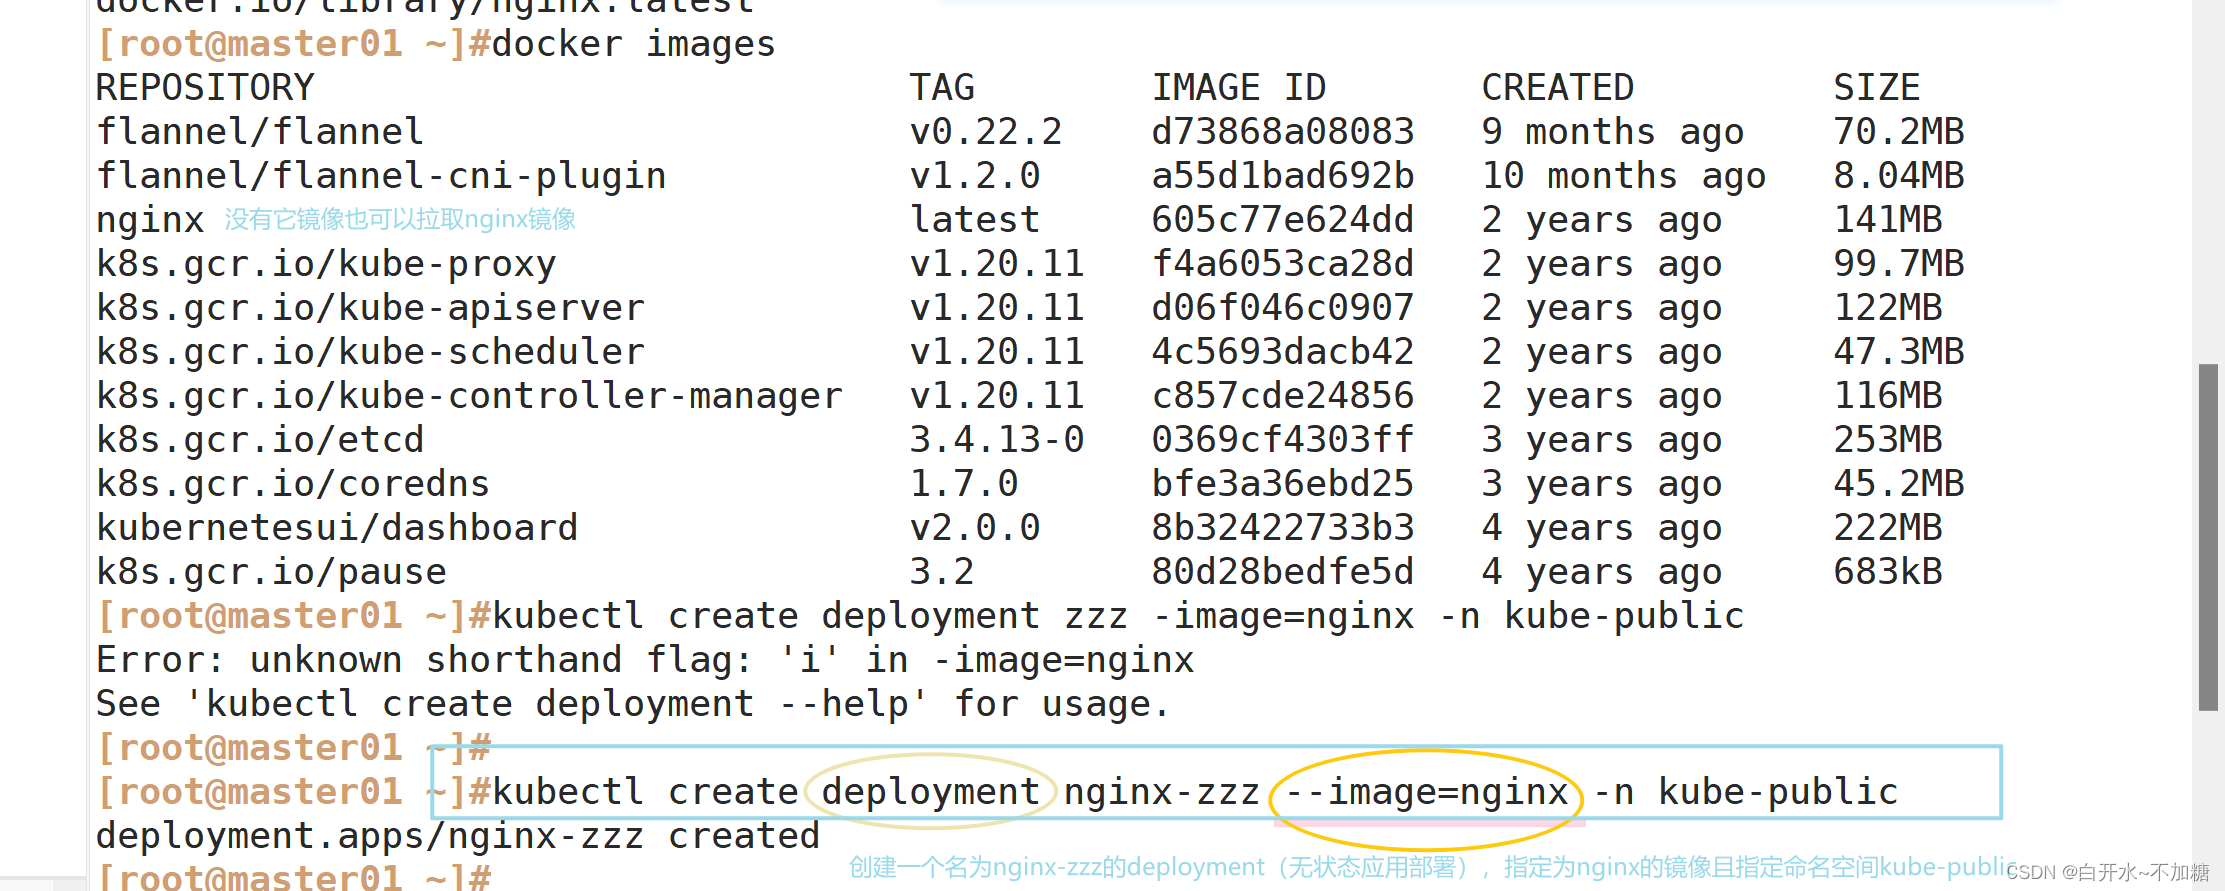Click size 122MB of kube-apiserver
This screenshot has height=891, width=2225.
click(1888, 308)
